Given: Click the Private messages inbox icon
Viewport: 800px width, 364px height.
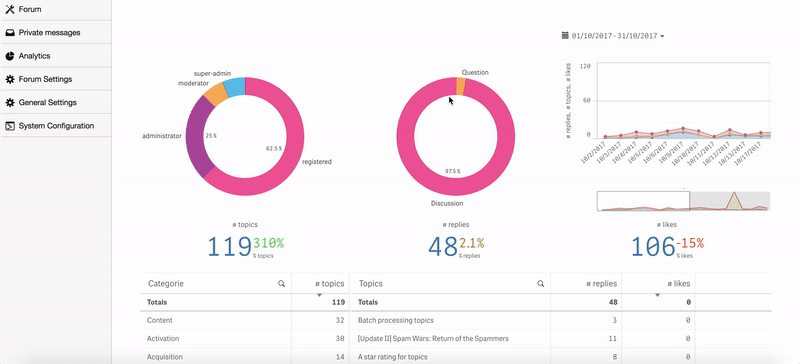Looking at the screenshot, I should pos(10,33).
